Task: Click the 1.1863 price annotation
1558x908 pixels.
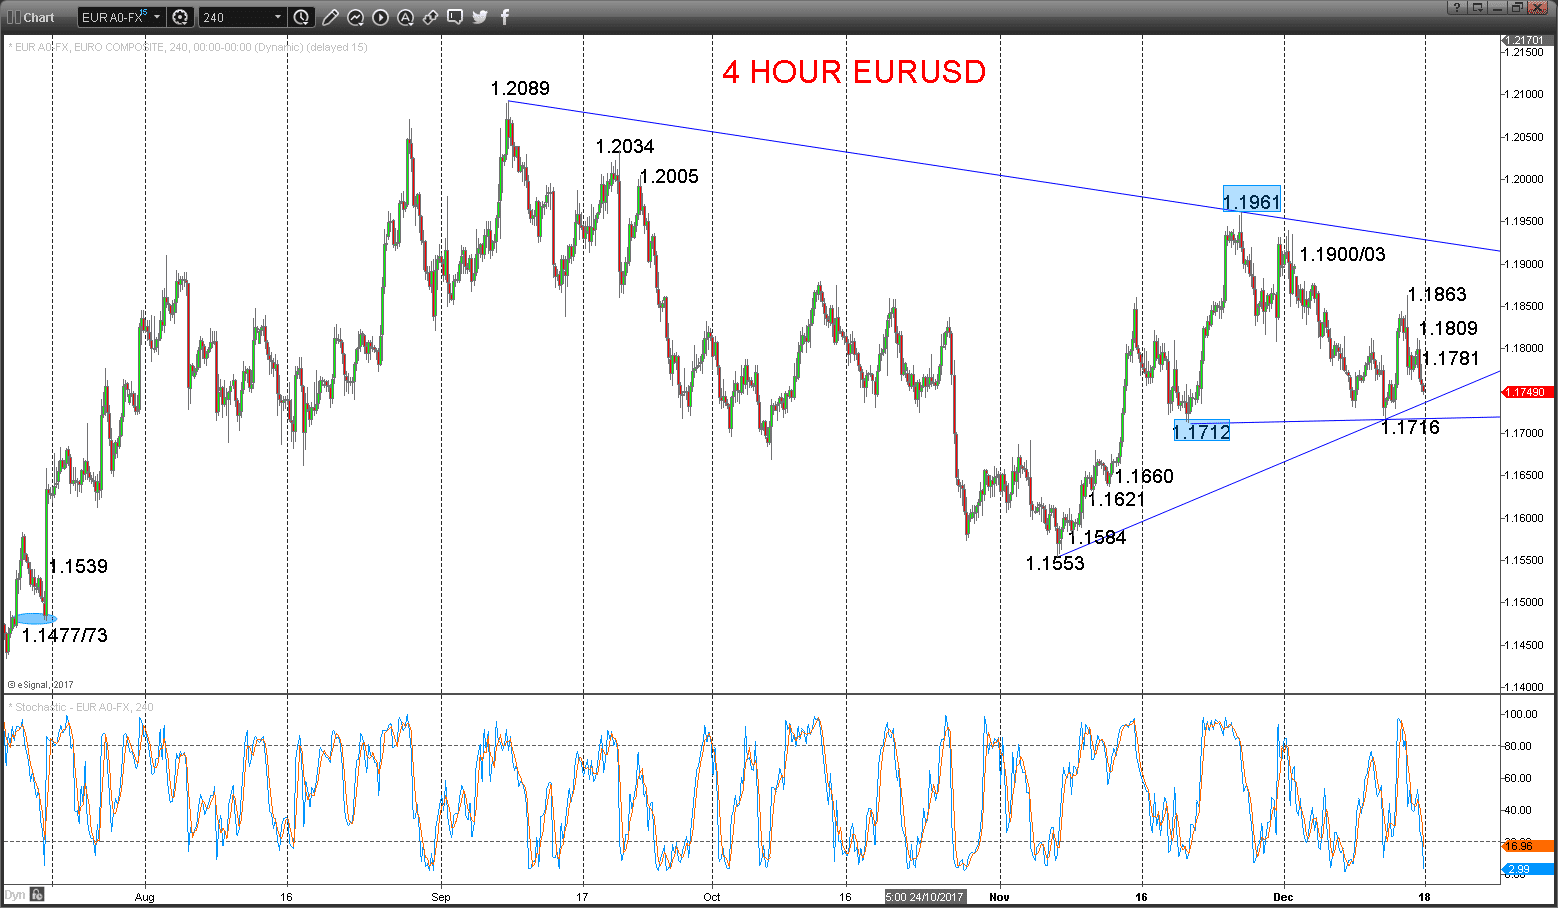Action: (x=1437, y=294)
